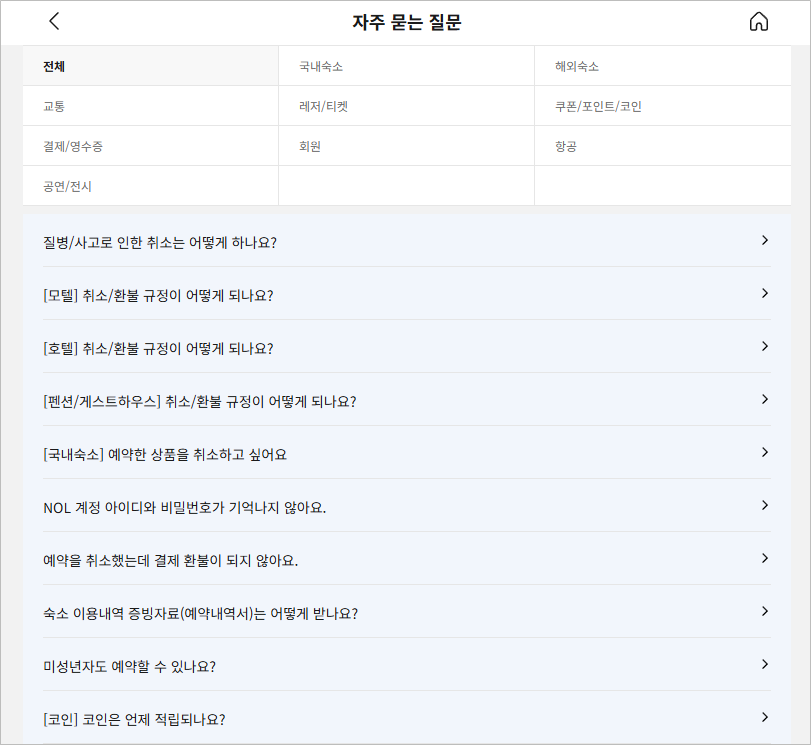Image resolution: width=811 pixels, height=745 pixels.
Task: Open the NOL 계정 아이디/비밀번호 FAQ
Action: coord(405,505)
